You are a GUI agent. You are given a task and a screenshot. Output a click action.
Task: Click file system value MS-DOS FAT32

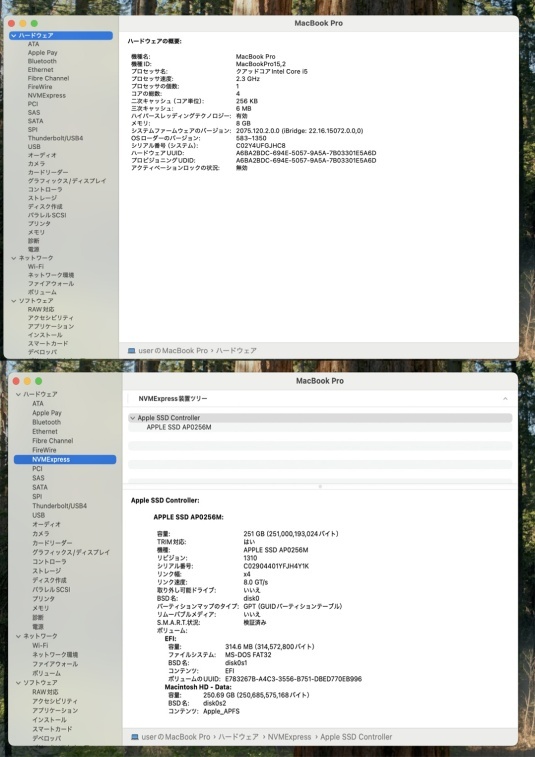[x=248, y=655]
